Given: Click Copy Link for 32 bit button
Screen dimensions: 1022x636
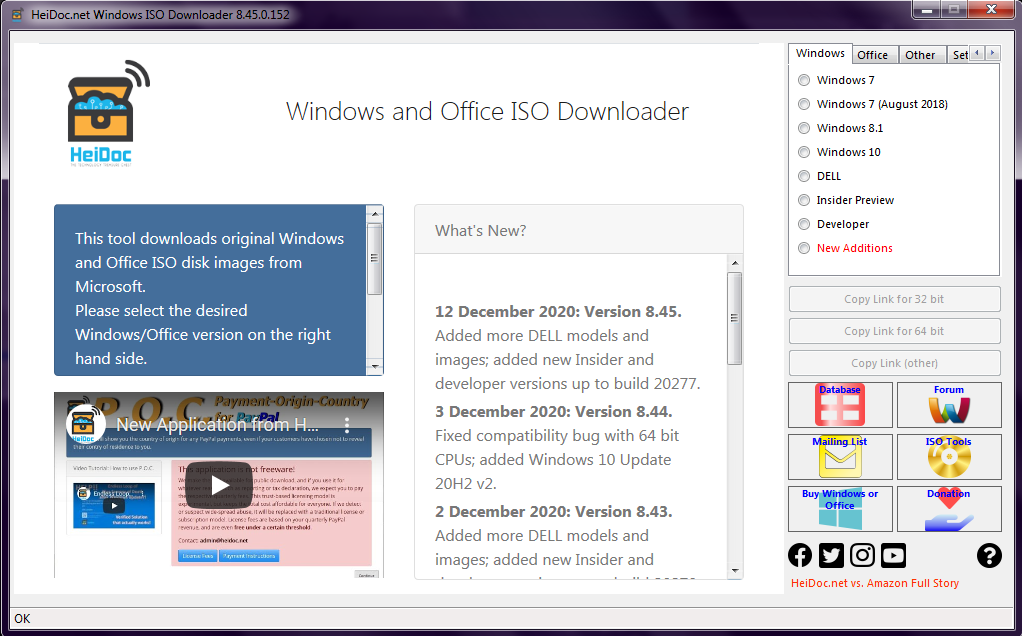Looking at the screenshot, I should tap(894, 299).
